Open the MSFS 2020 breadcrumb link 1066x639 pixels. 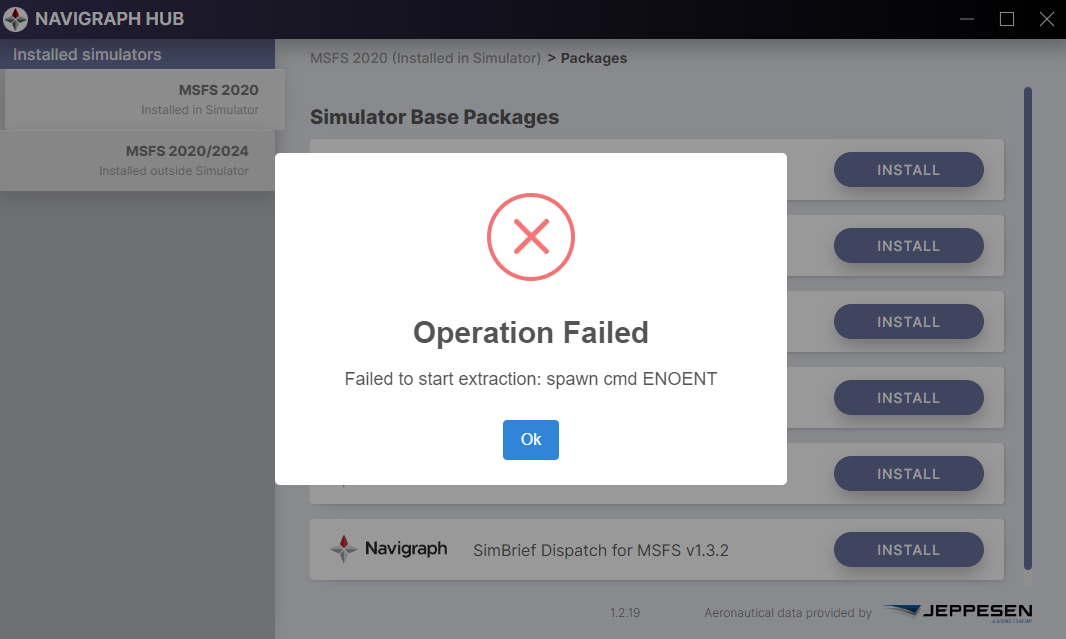coord(425,58)
